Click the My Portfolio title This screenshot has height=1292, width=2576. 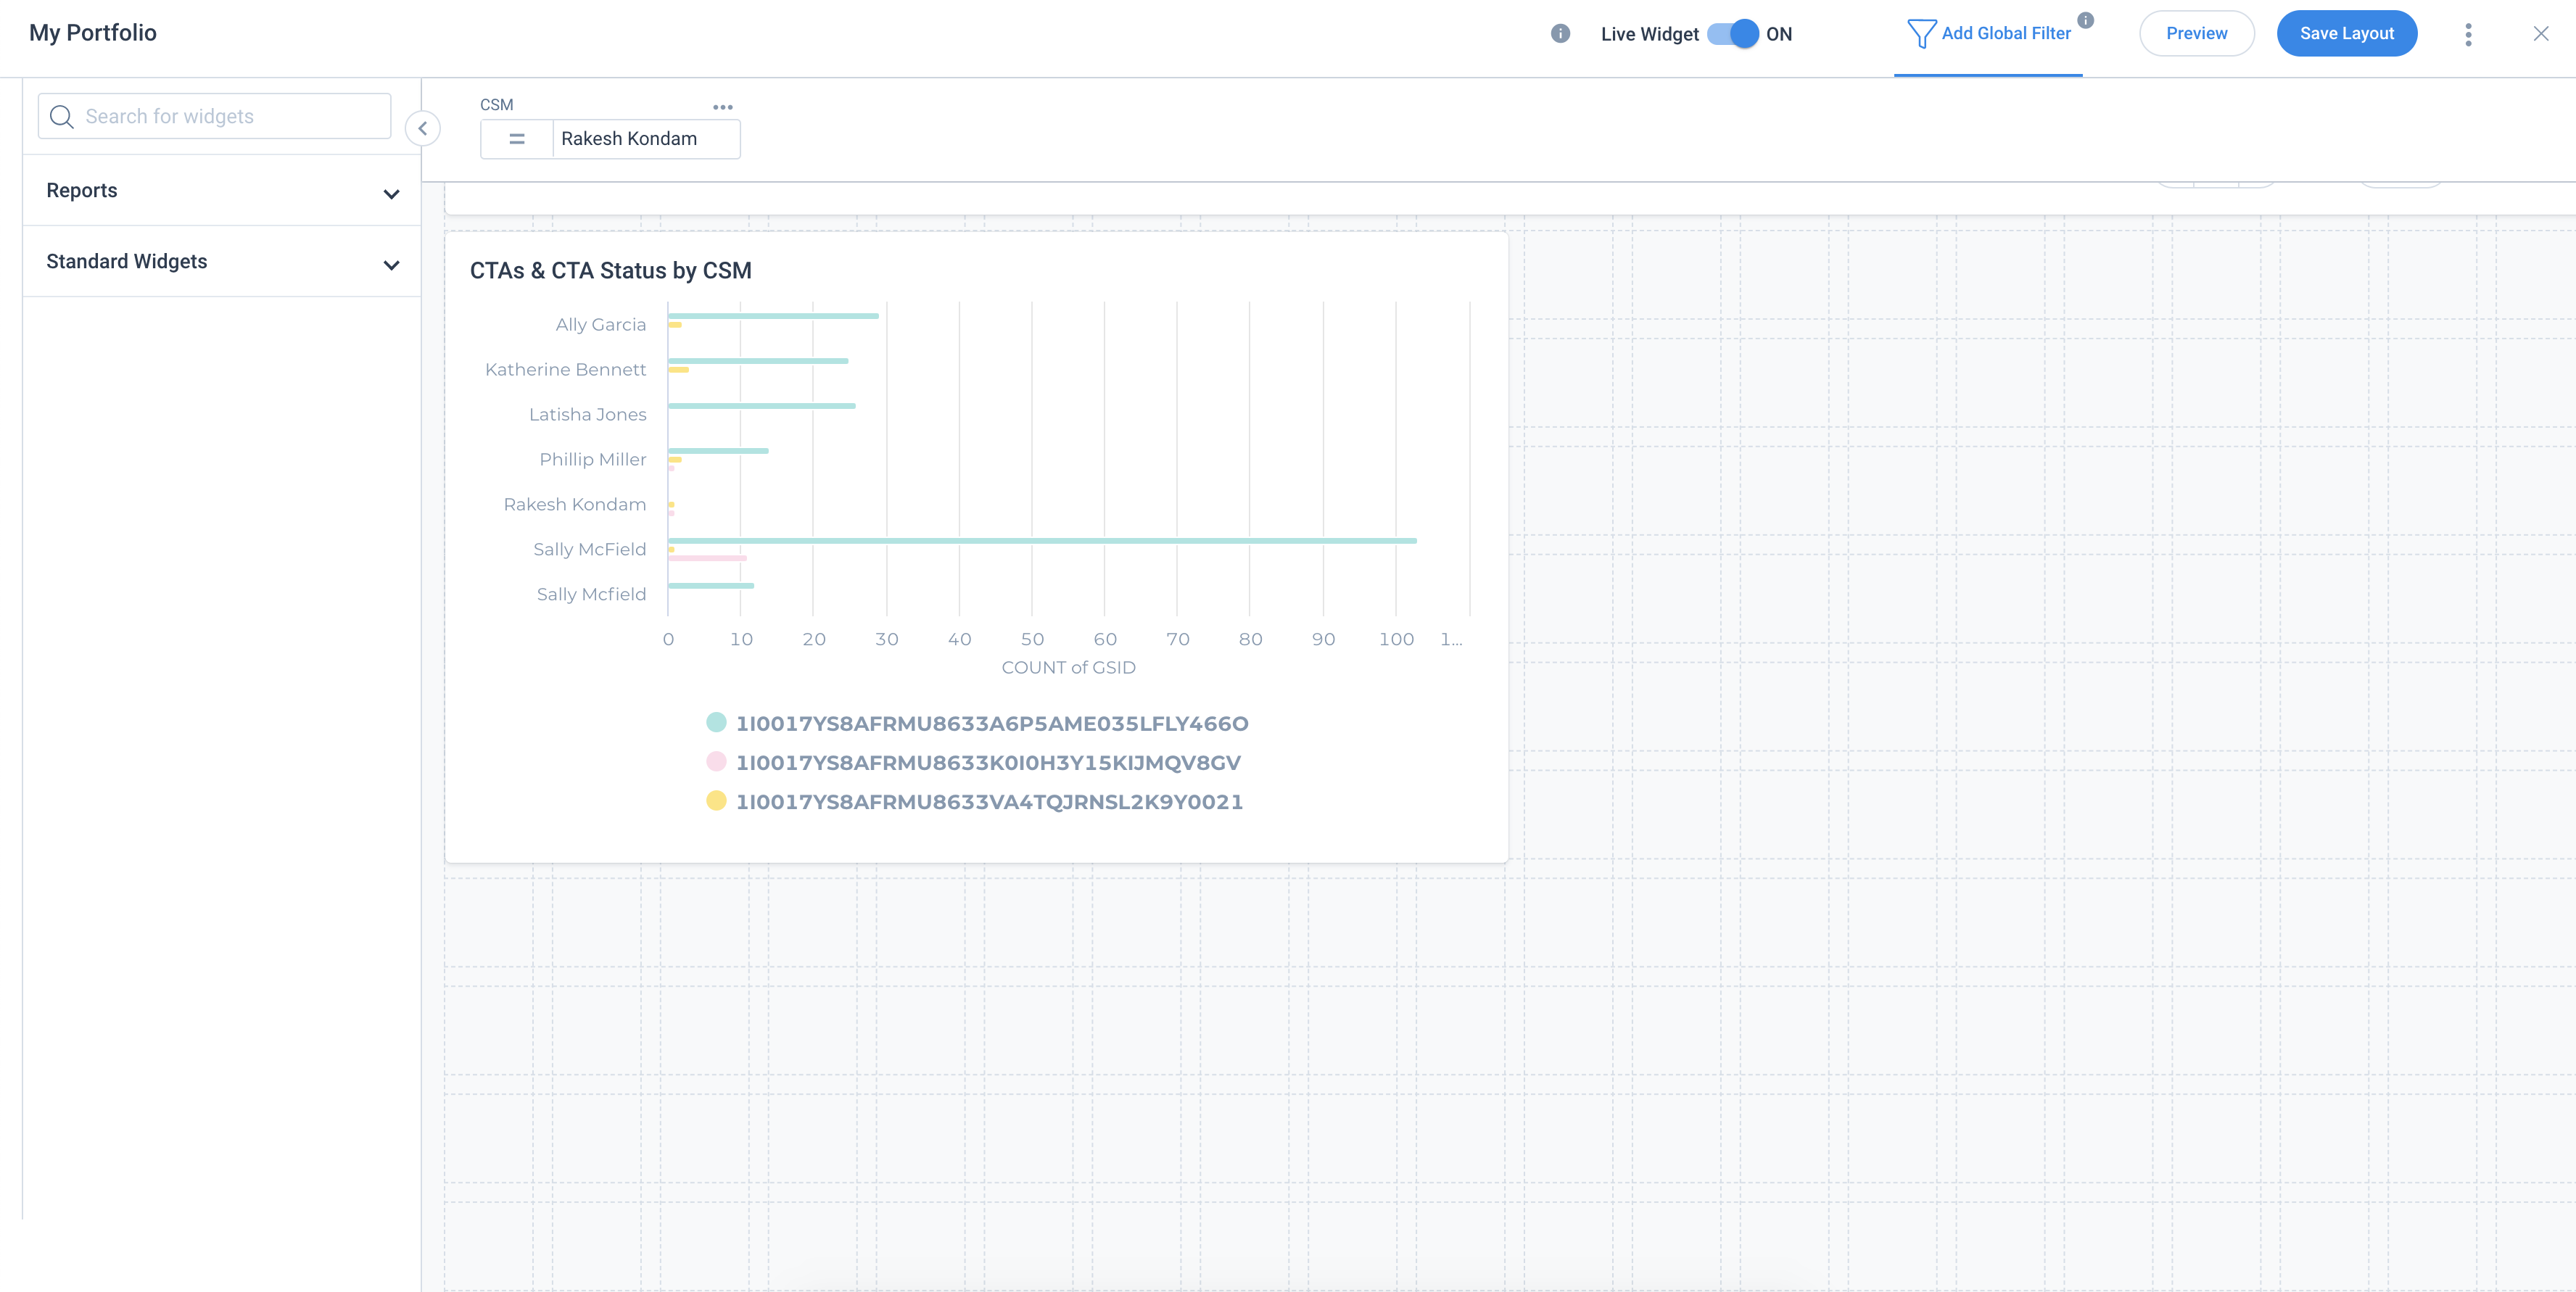(x=93, y=32)
